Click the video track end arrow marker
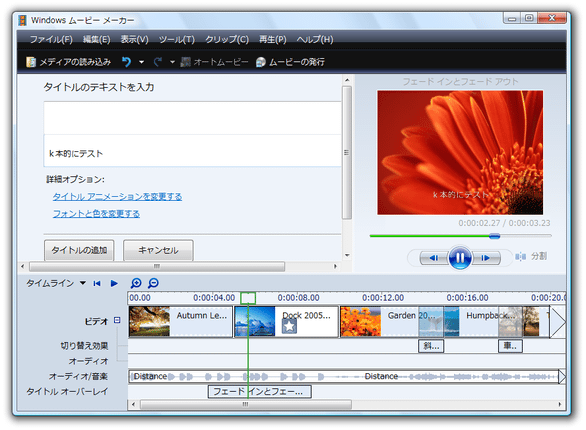Viewport: 586px width, 430px height. (x=558, y=322)
